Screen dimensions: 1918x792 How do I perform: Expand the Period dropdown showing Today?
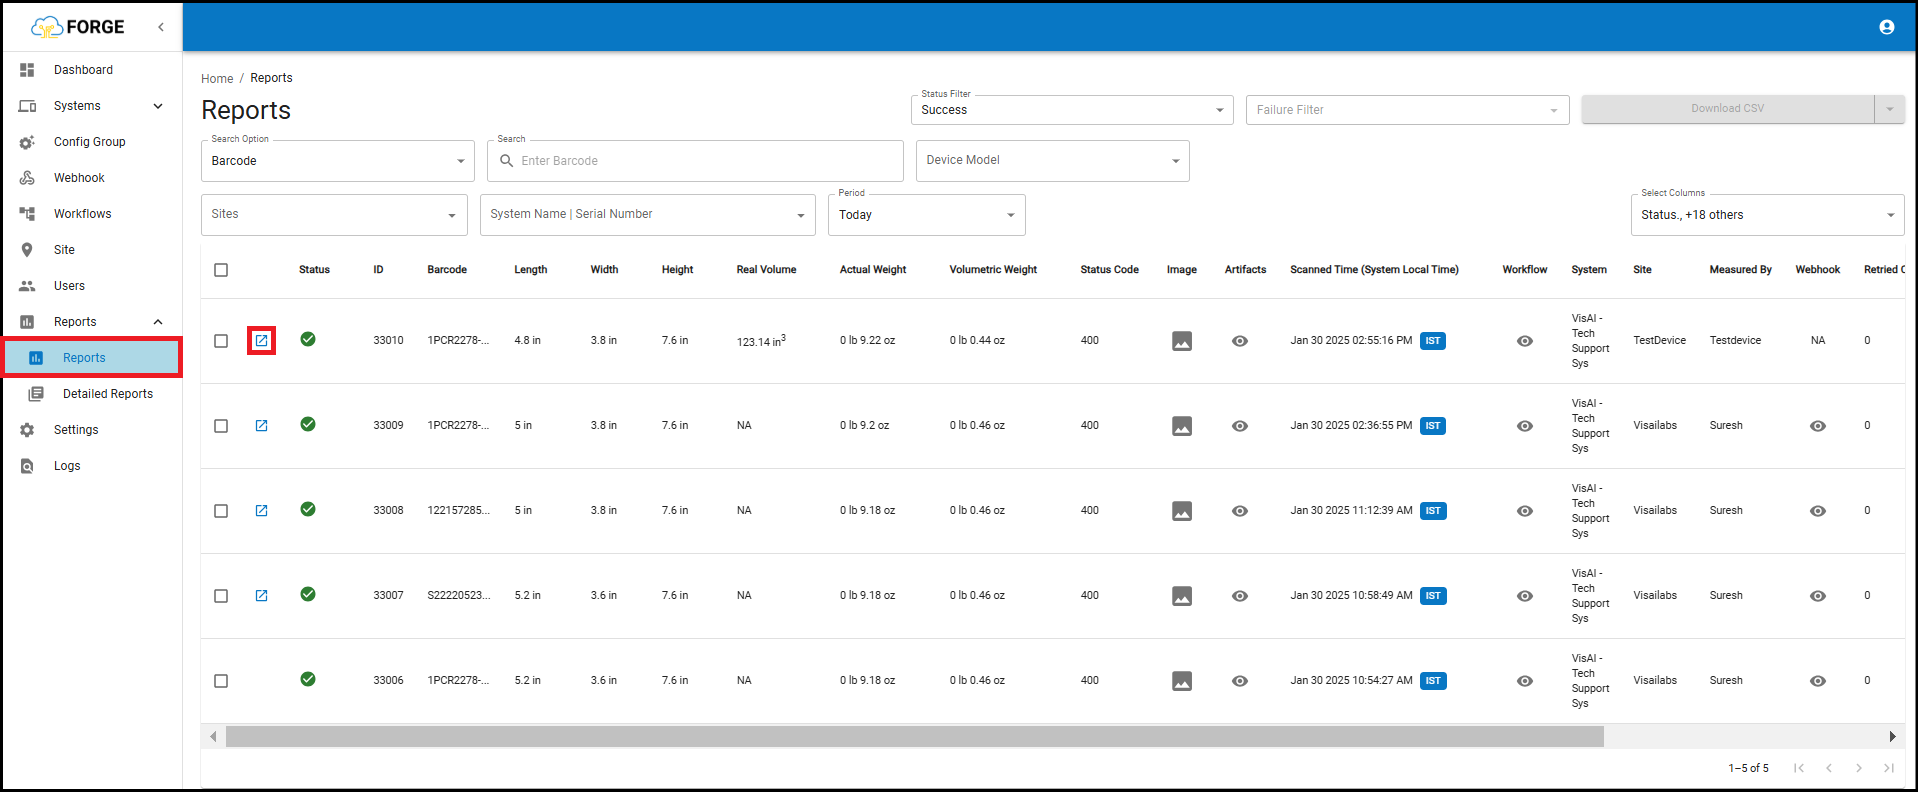926,215
